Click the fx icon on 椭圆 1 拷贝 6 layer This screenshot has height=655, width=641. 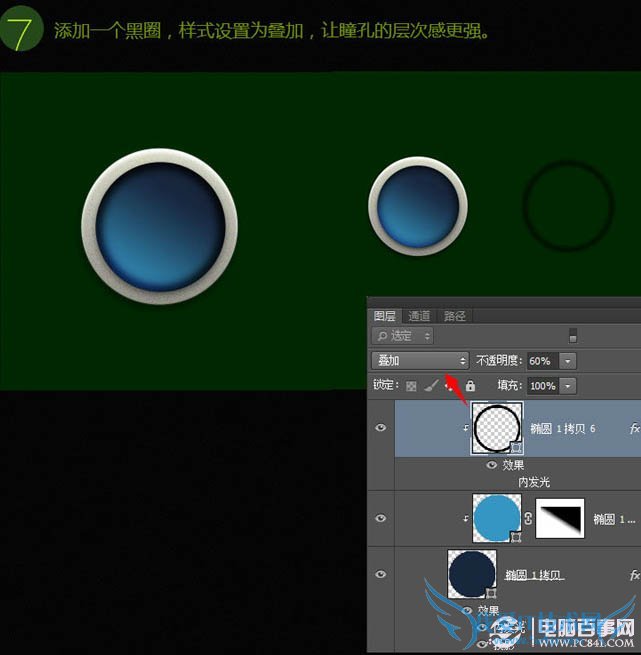pos(634,428)
